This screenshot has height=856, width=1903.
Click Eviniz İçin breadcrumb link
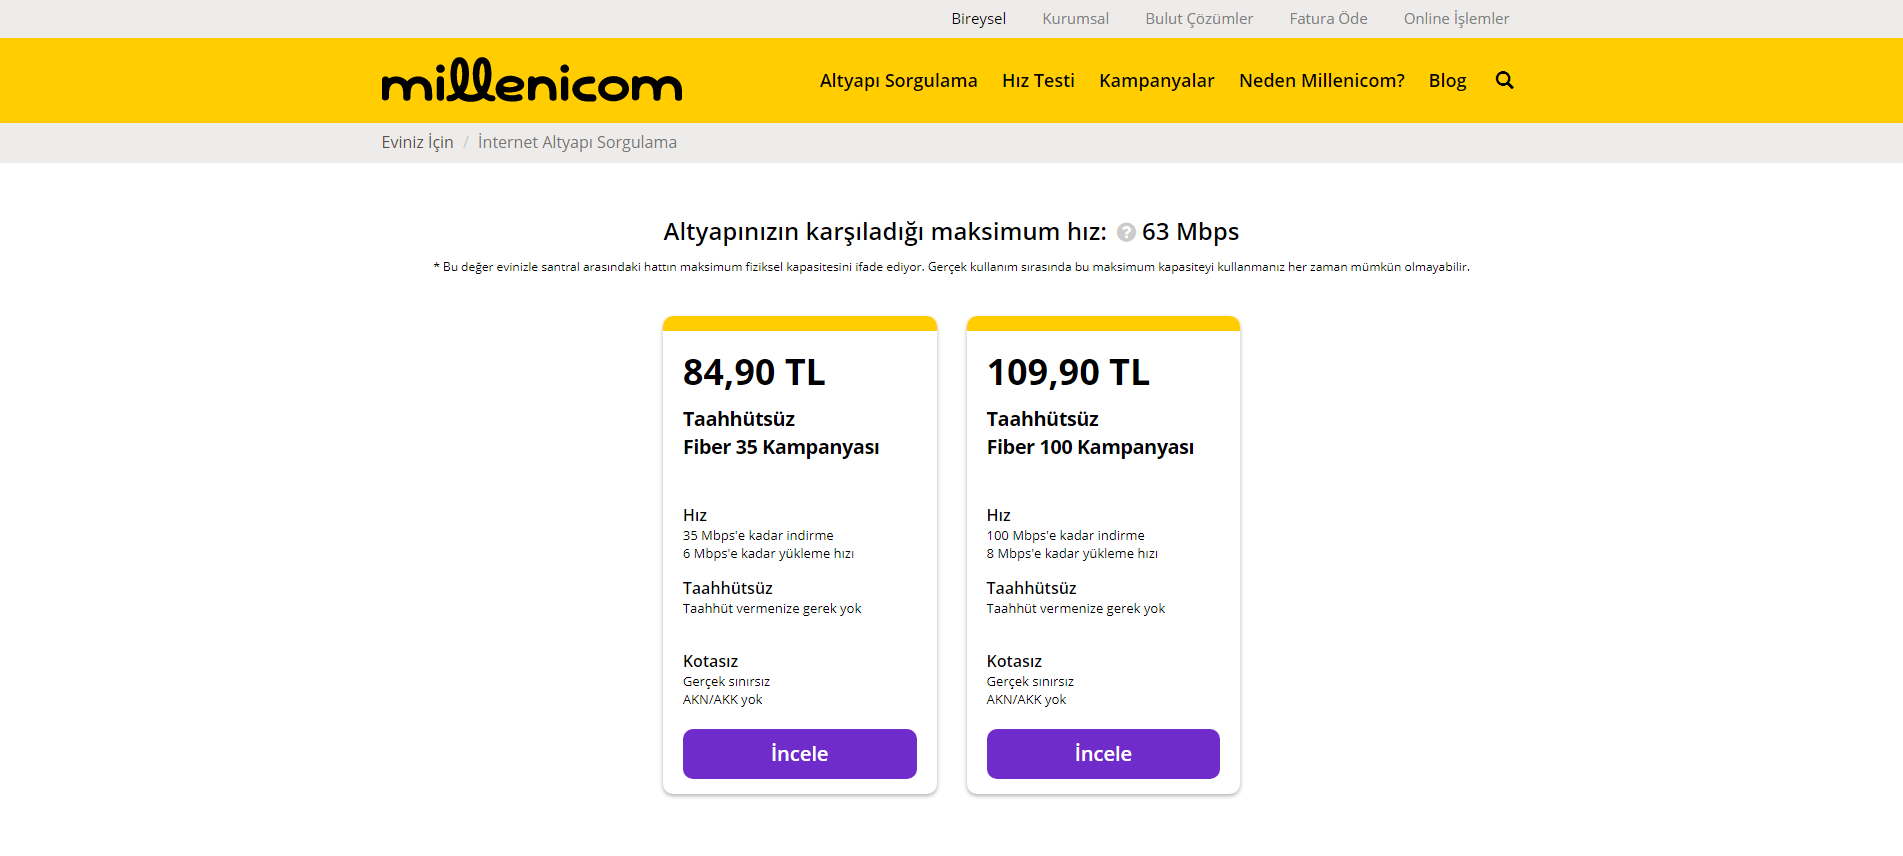(417, 143)
